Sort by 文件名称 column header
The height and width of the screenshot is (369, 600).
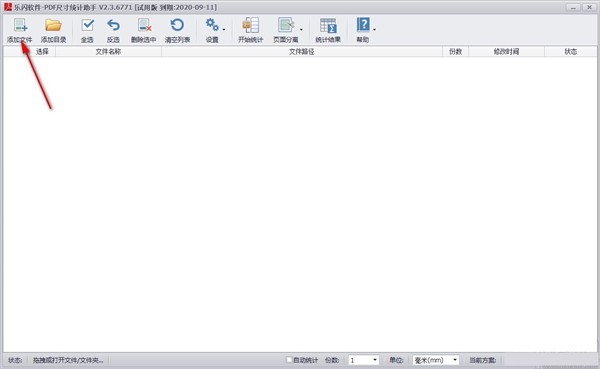click(108, 51)
